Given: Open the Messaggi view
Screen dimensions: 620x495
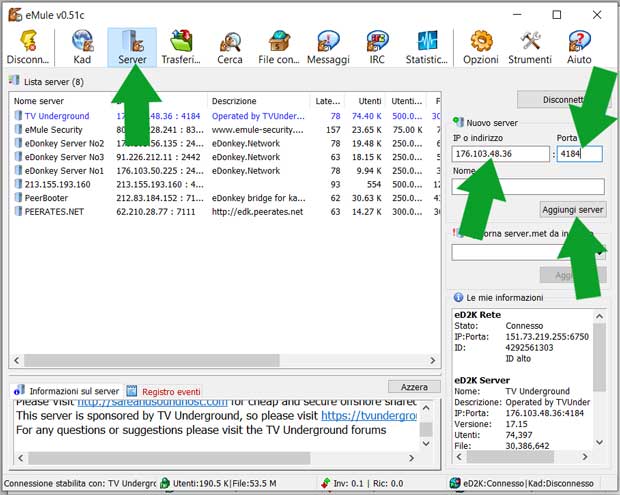Looking at the screenshot, I should pos(328,47).
